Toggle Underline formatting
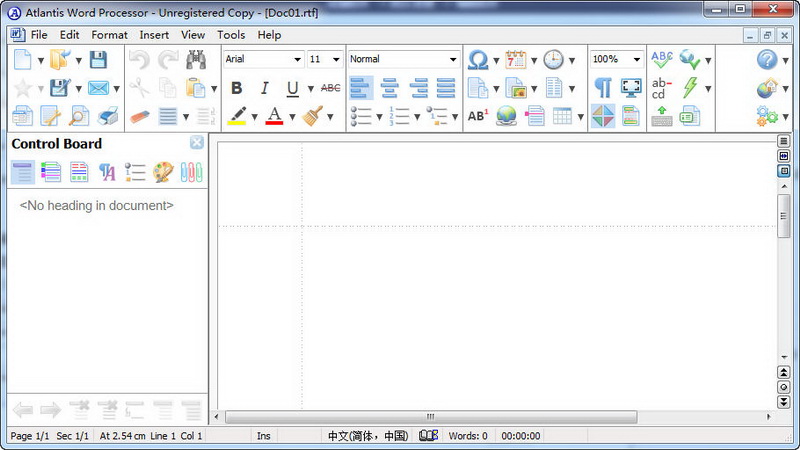The width and height of the screenshot is (800, 450). (292, 88)
